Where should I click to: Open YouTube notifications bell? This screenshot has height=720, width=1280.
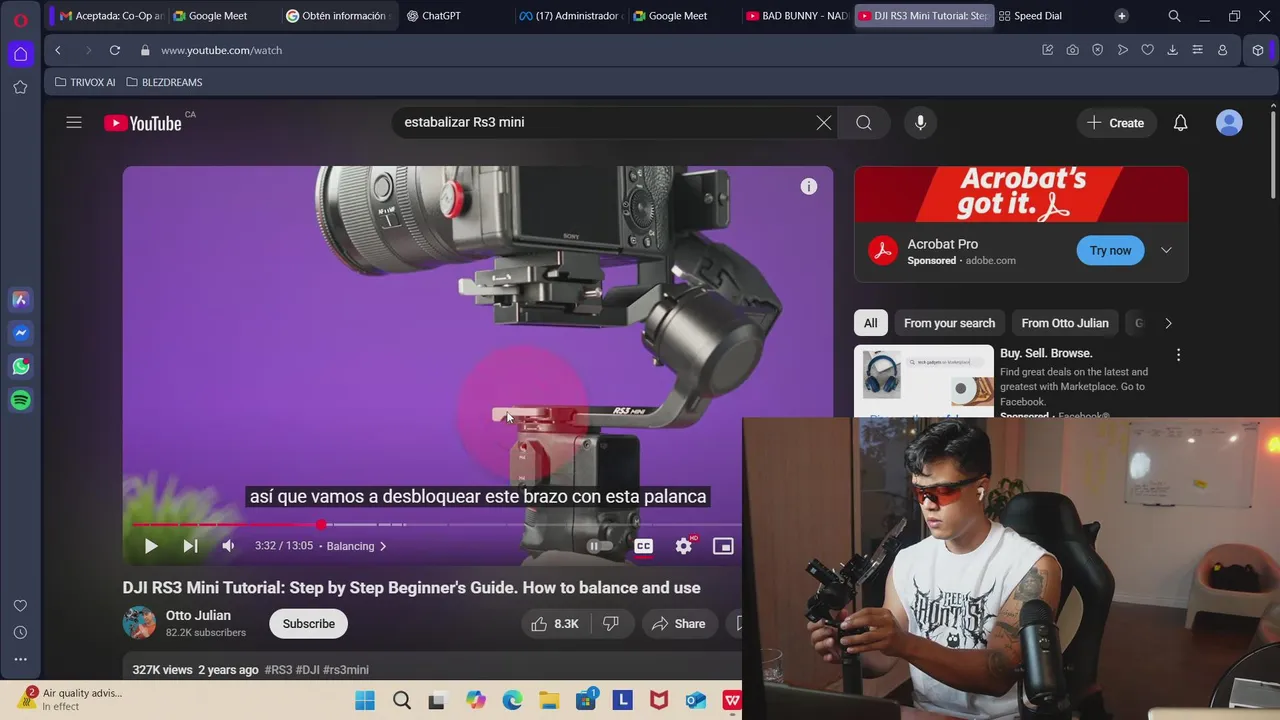tap(1180, 123)
